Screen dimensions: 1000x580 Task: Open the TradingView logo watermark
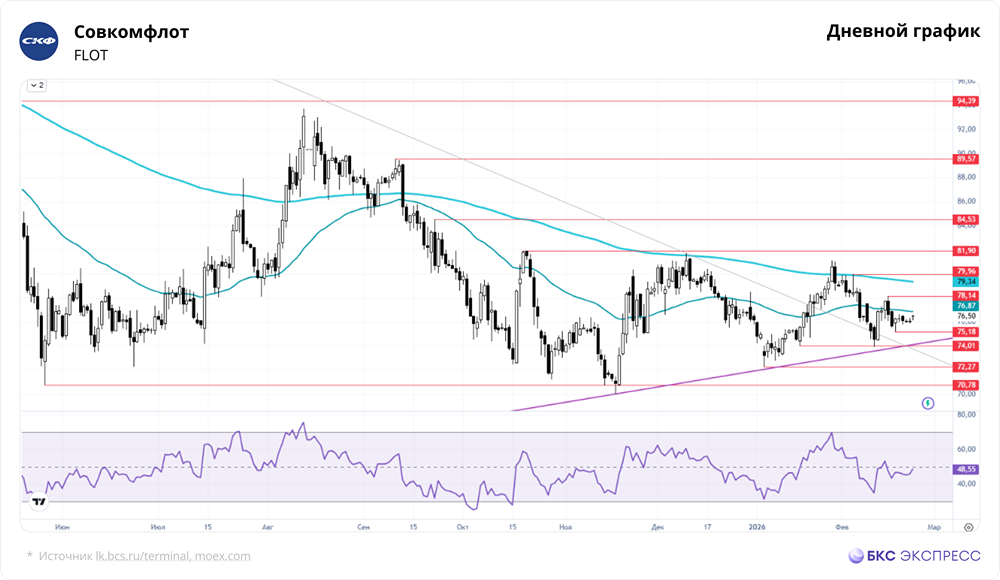(x=39, y=502)
